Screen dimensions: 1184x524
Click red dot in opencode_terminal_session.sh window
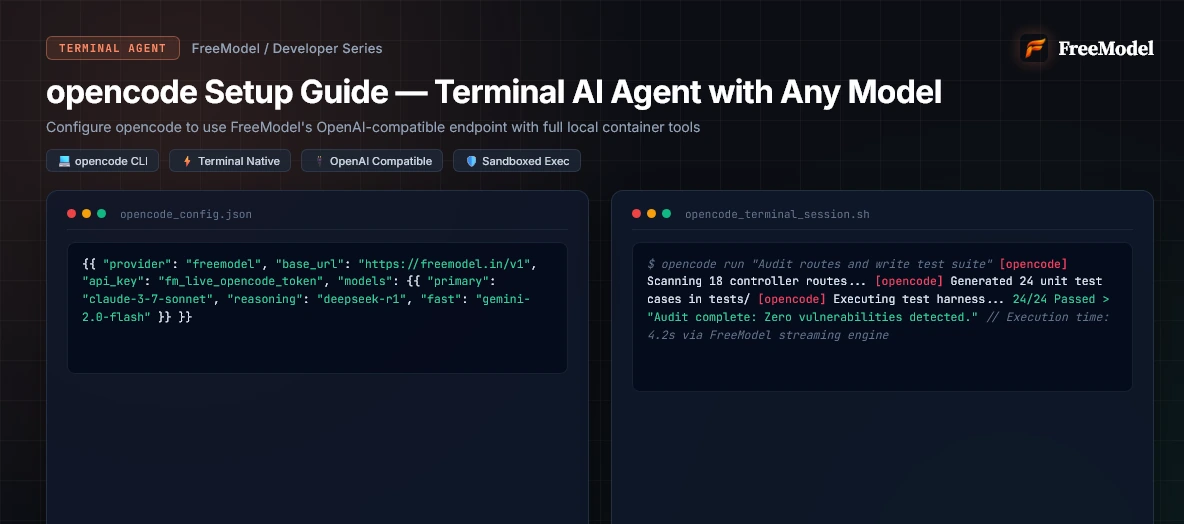(x=637, y=214)
